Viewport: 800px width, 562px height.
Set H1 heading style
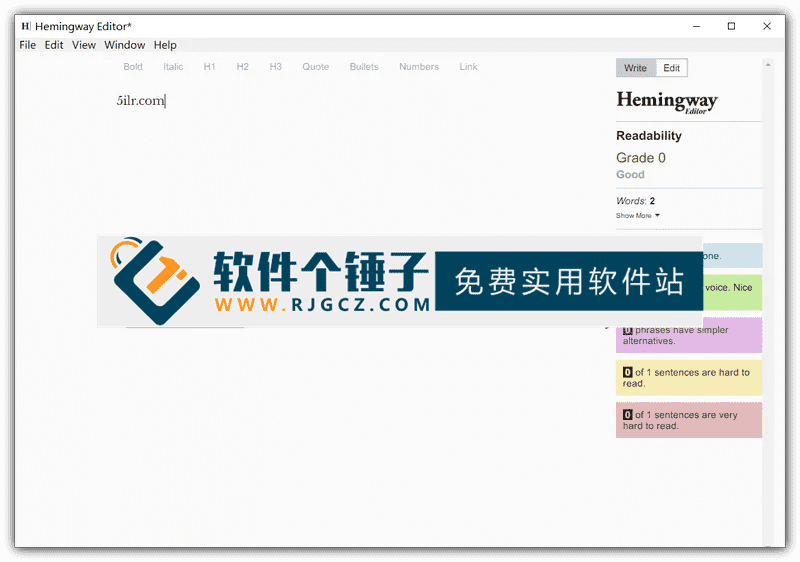click(x=209, y=67)
